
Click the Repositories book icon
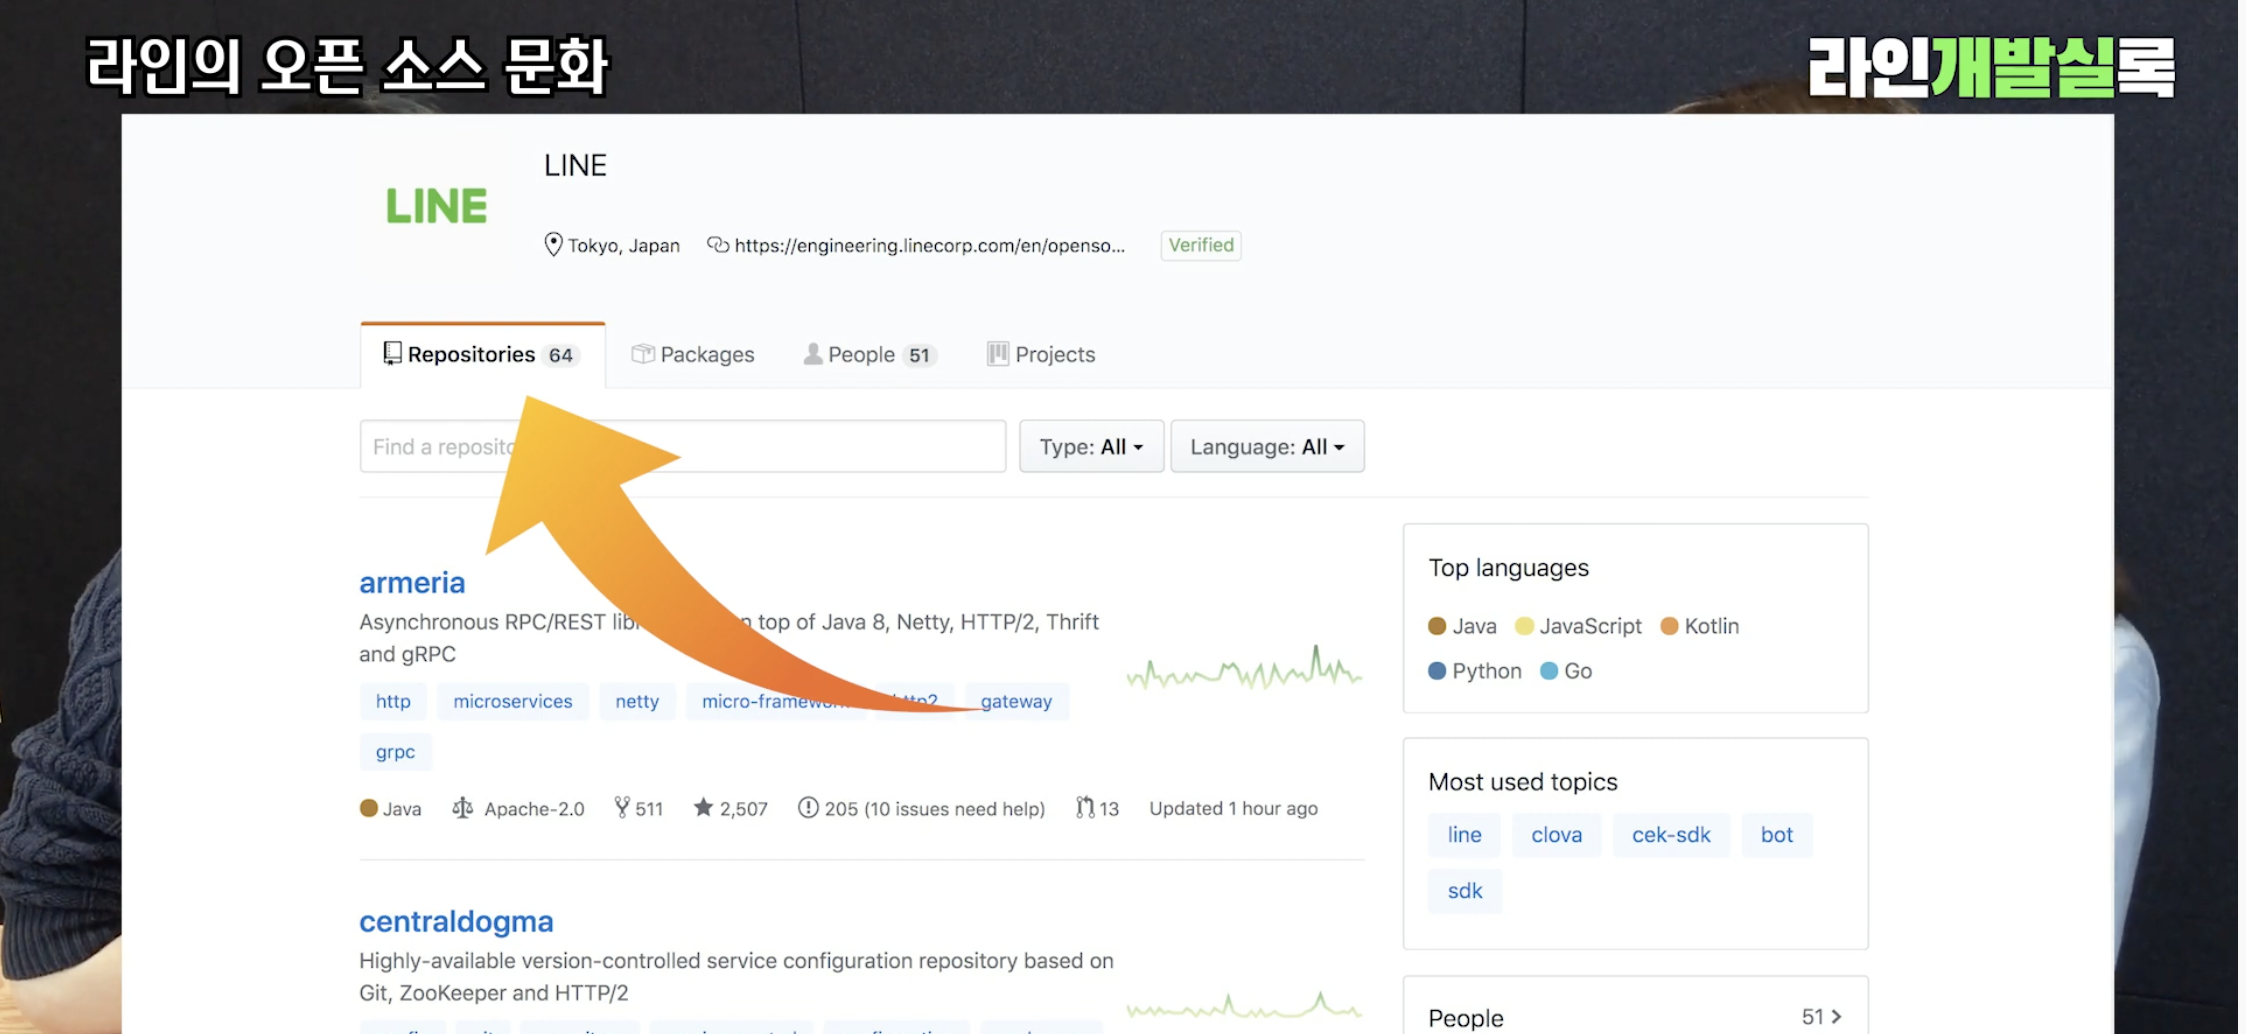tap(392, 353)
